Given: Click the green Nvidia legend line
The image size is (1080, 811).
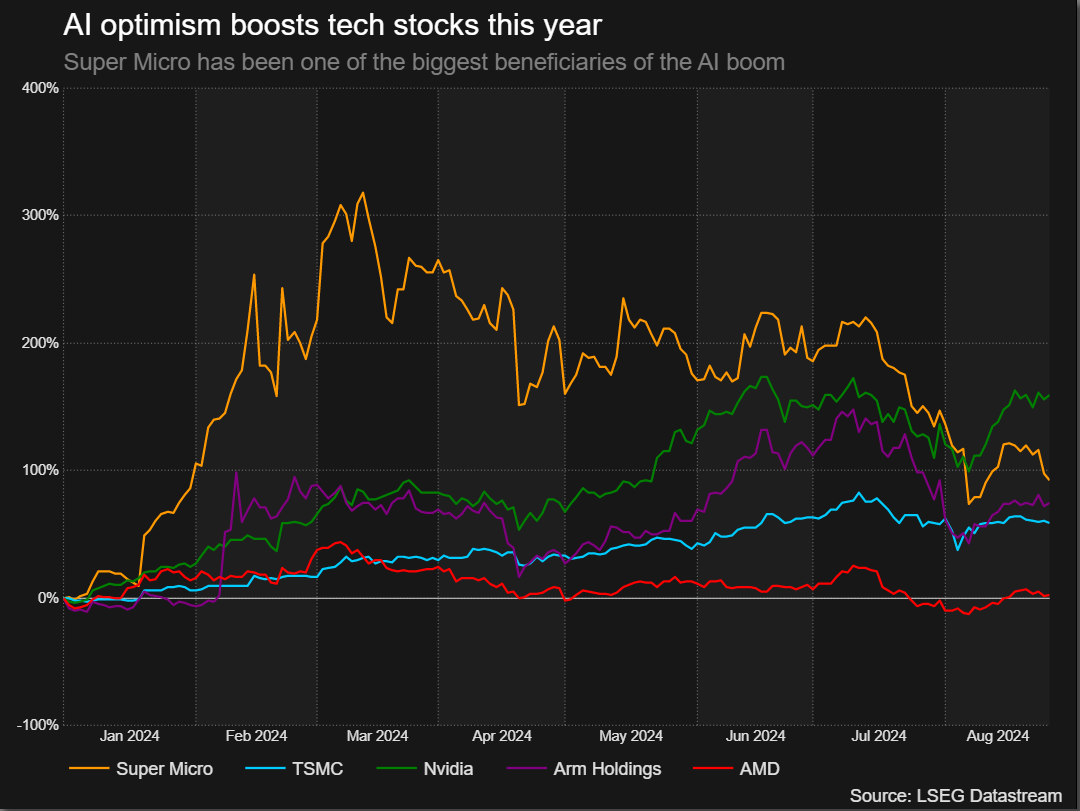Looking at the screenshot, I should point(396,768).
